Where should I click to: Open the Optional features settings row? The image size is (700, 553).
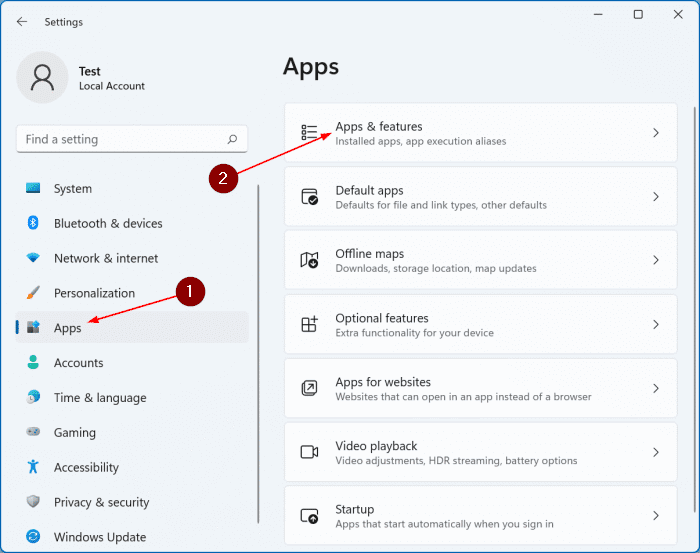click(x=480, y=325)
